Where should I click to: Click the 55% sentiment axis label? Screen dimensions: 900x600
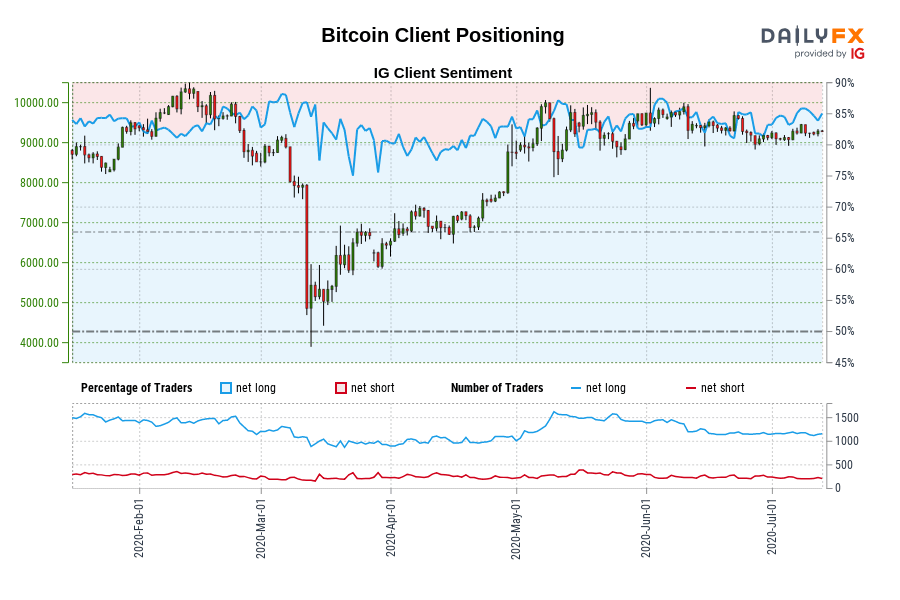[844, 300]
